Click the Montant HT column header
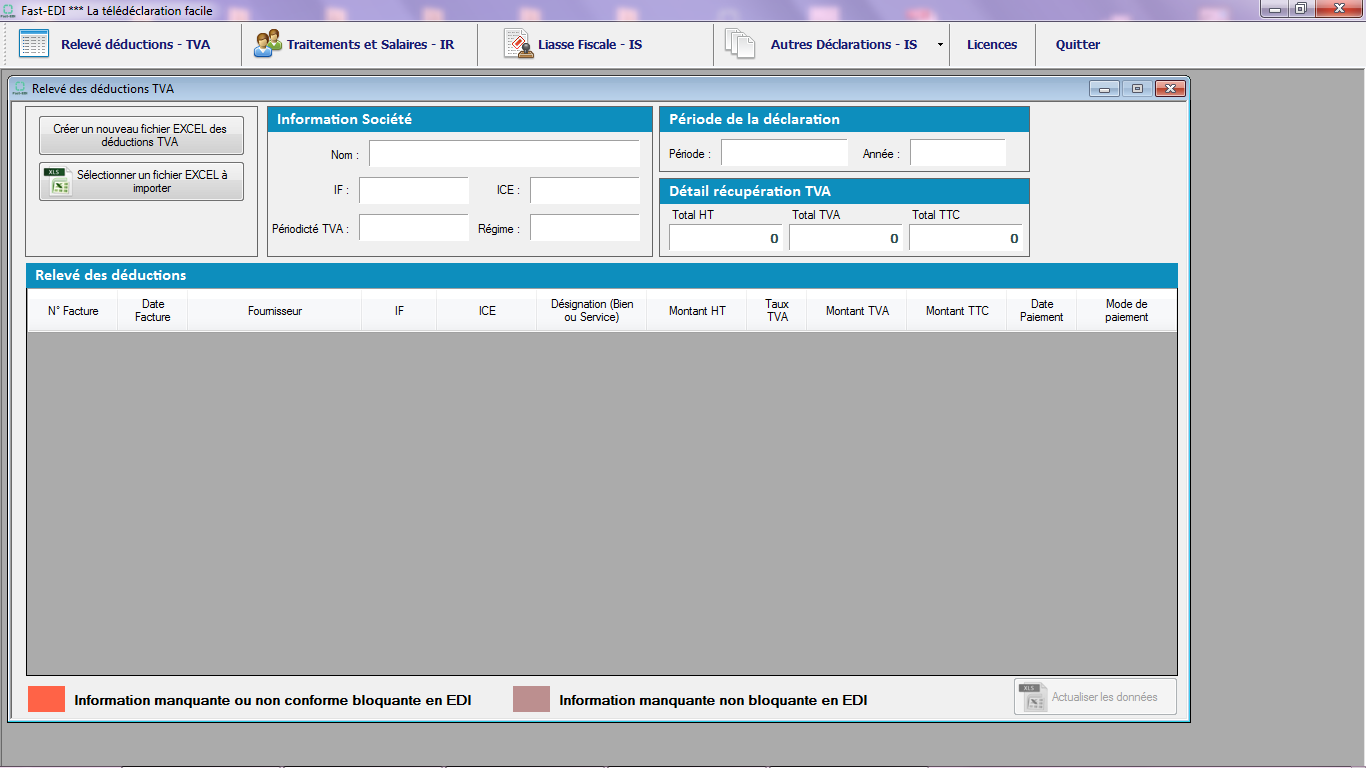 [x=697, y=311]
